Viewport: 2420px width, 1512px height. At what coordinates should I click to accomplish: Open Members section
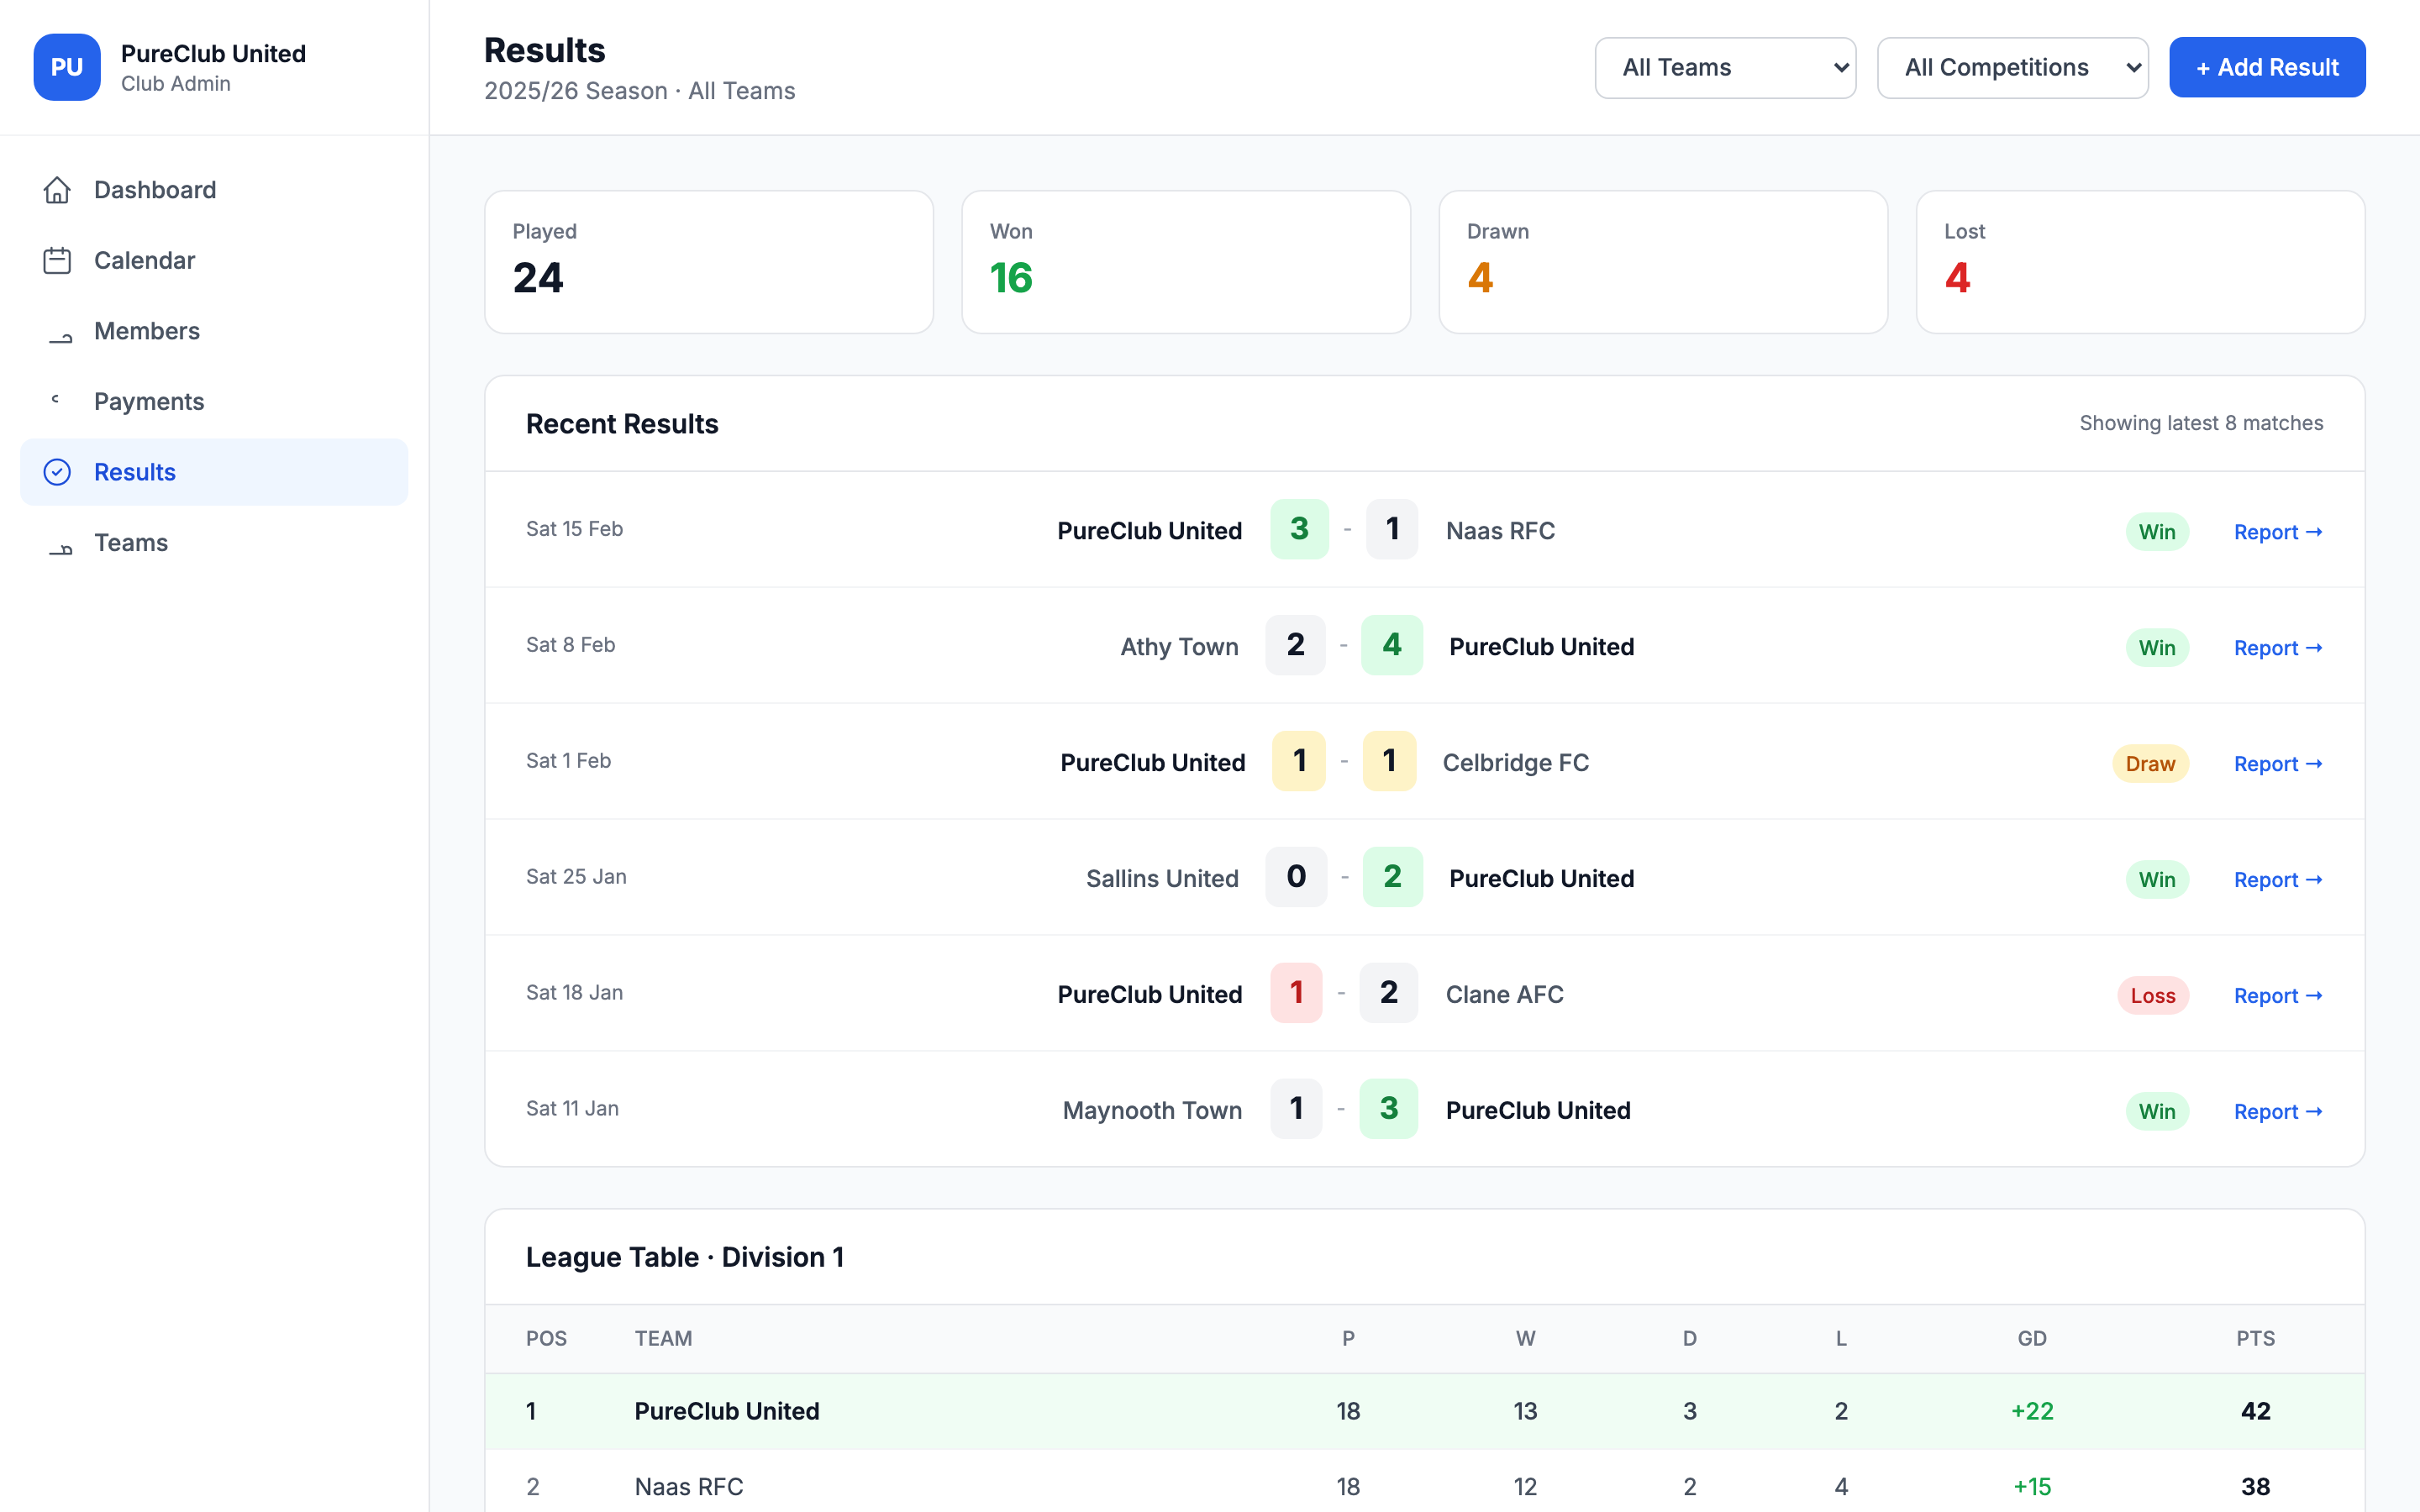click(x=214, y=331)
